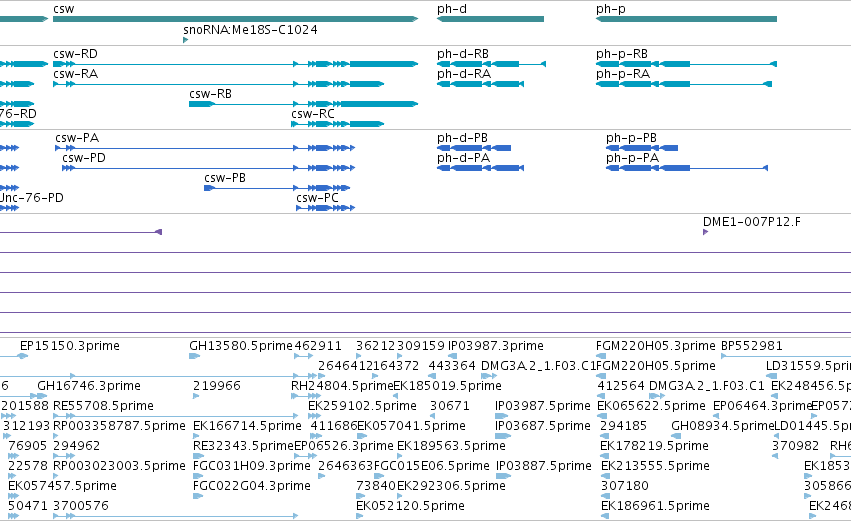Open the ph-d-PA protein label
The image size is (851, 521).
(x=463, y=158)
